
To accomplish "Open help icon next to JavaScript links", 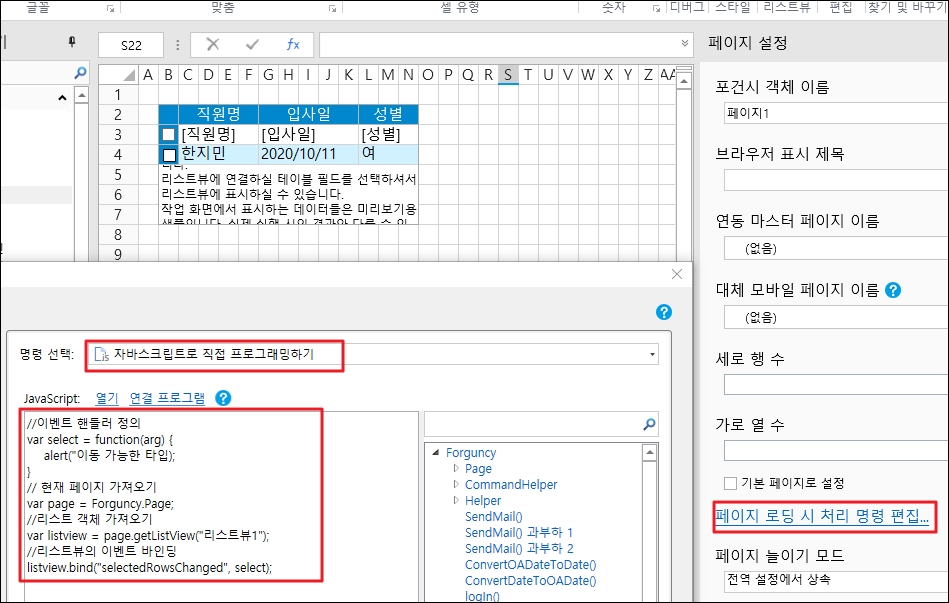I will click(223, 398).
